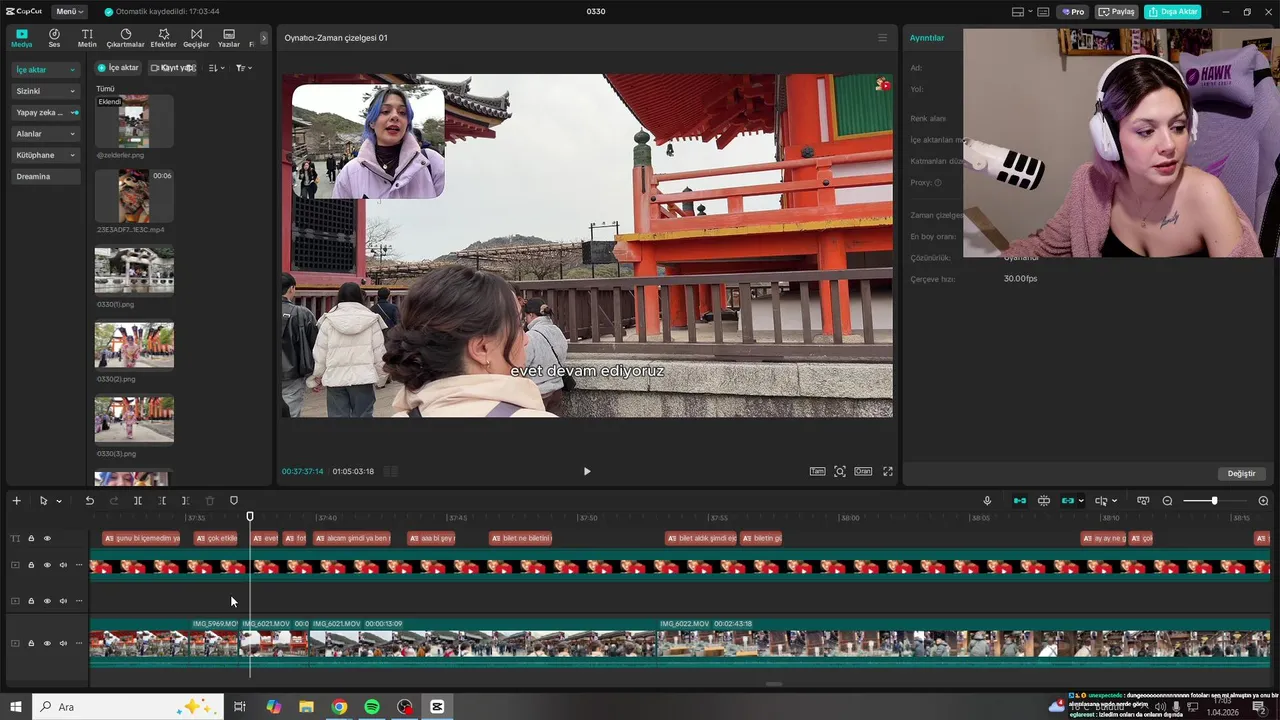Select the @zelderler.png media thumbnail
This screenshot has width=1280, height=720.
(x=134, y=122)
